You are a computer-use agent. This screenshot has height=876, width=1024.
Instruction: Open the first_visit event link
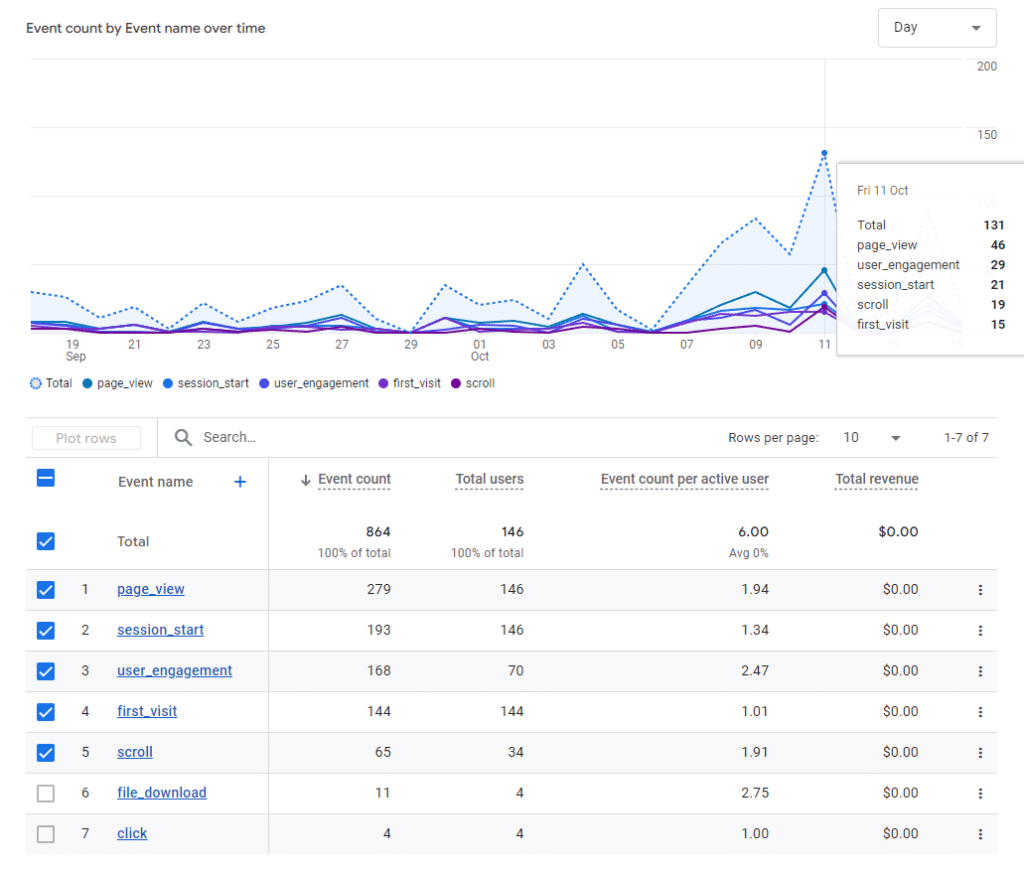[147, 712]
